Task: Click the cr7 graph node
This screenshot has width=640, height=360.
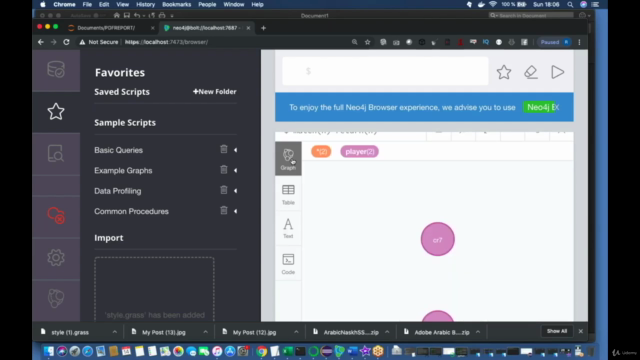Action: pos(438,239)
